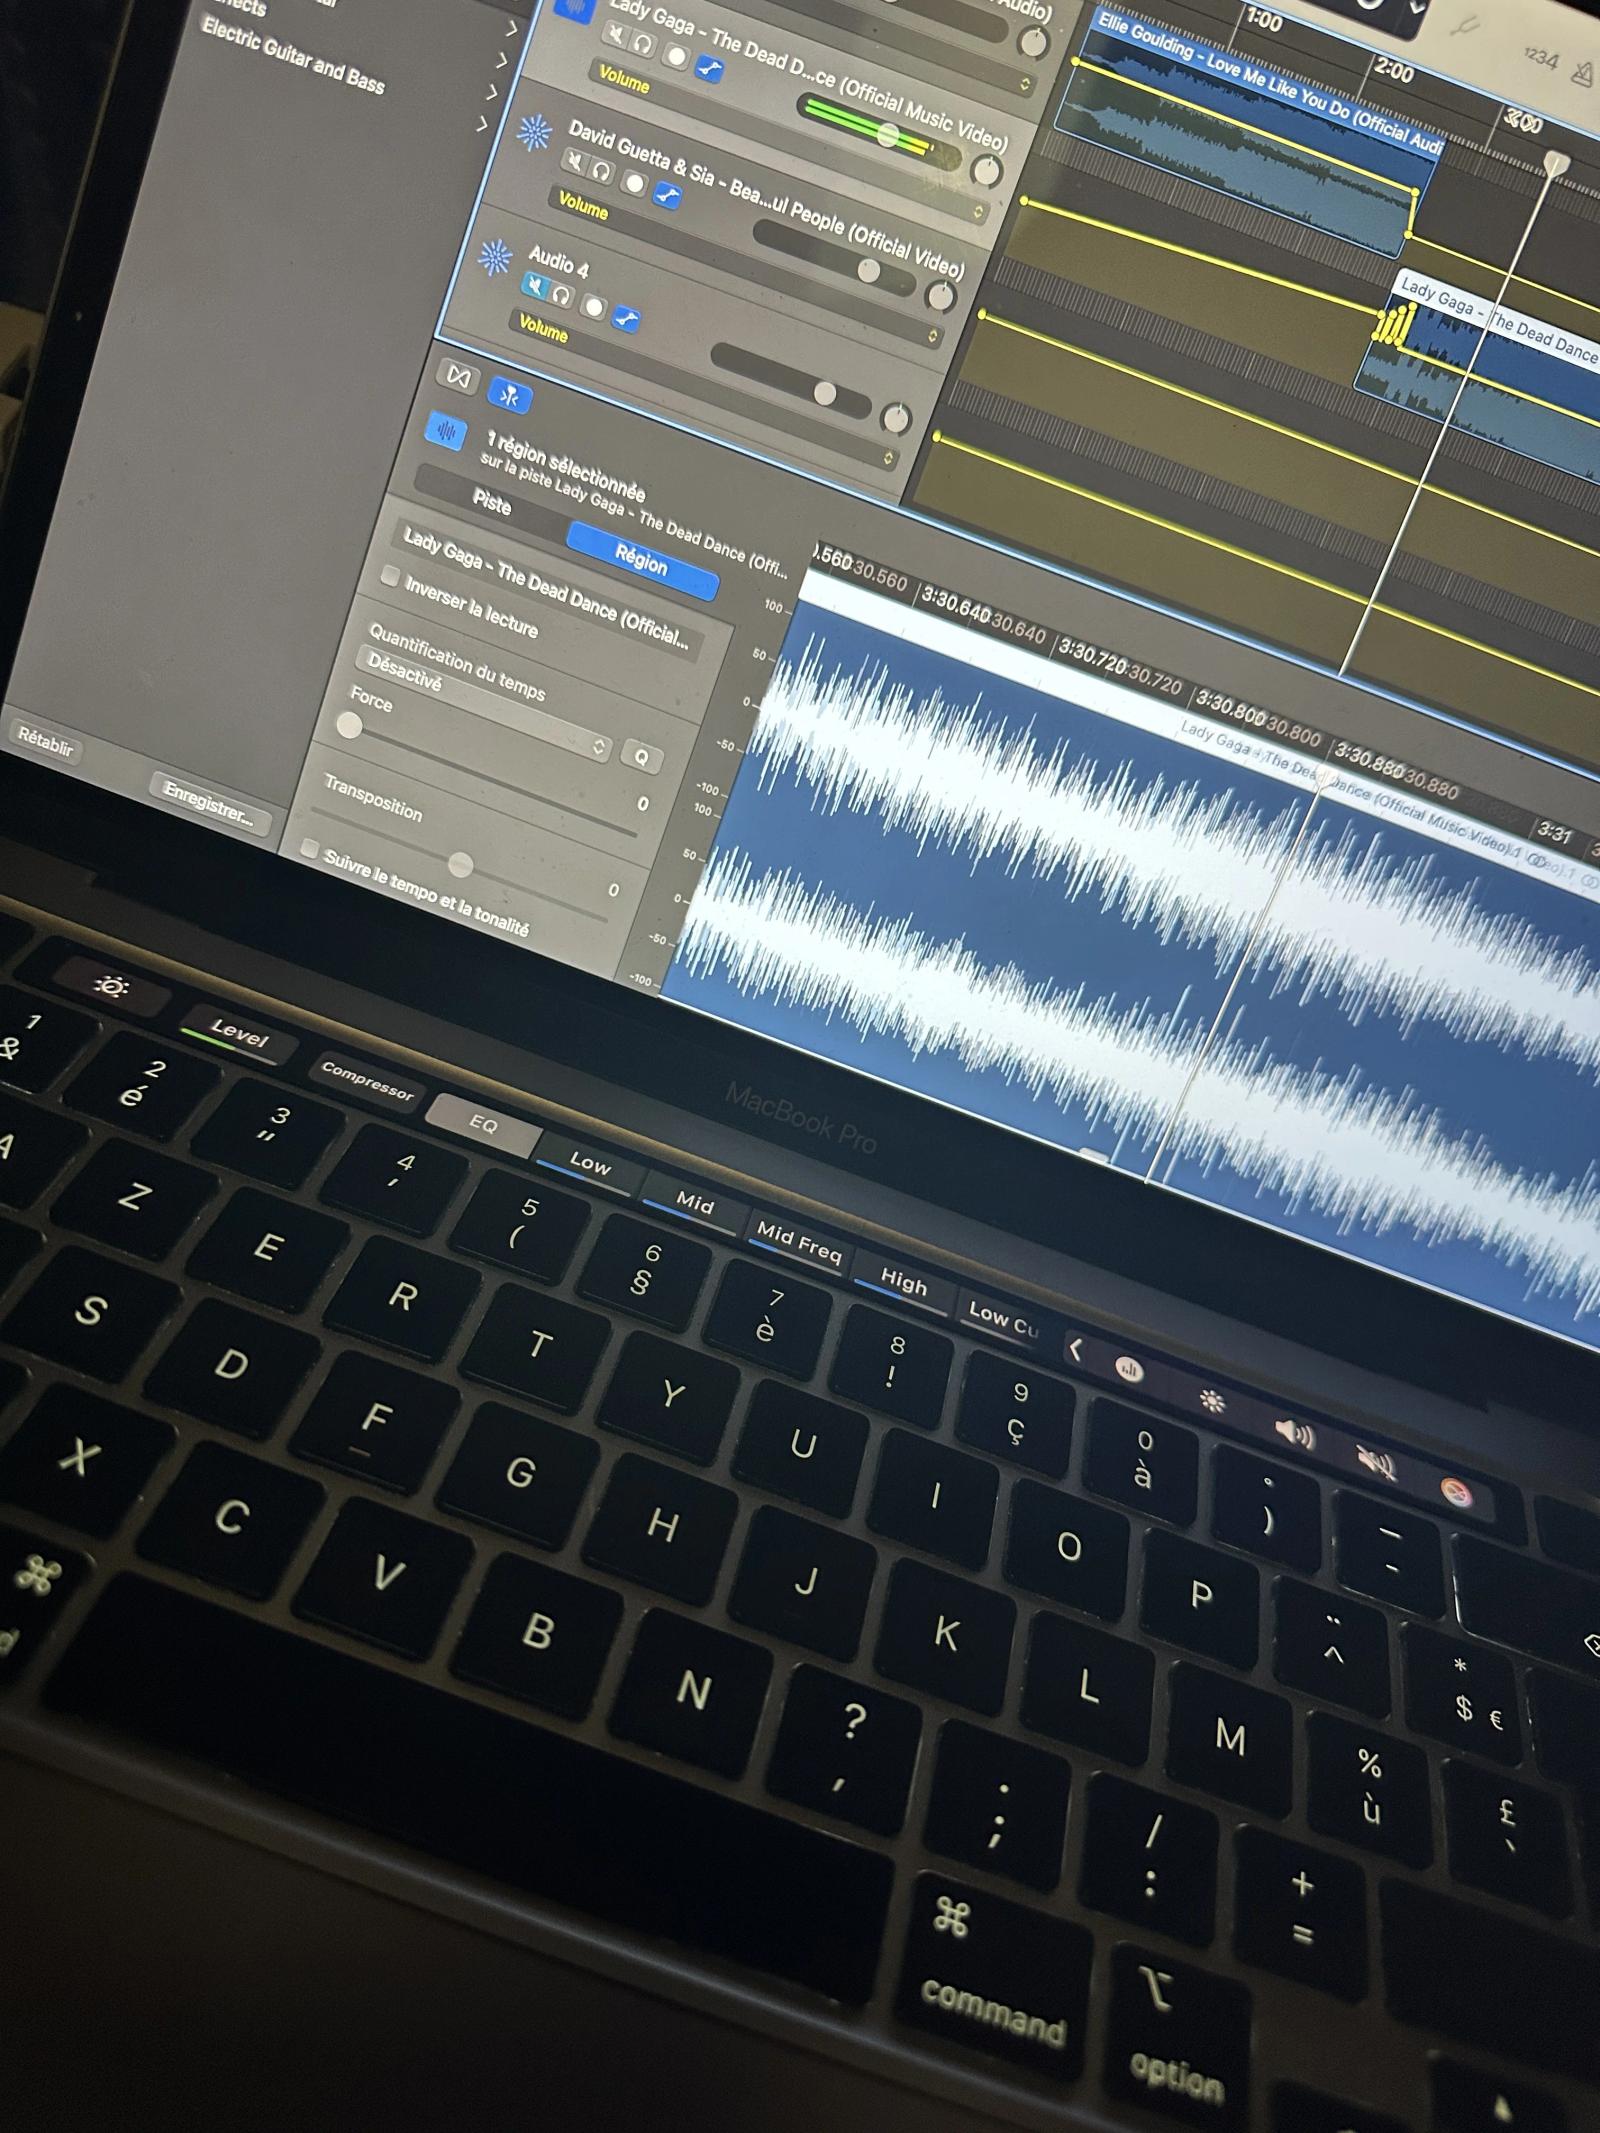Switch to the Piste tab
The height and width of the screenshot is (2133, 1600).
492,502
